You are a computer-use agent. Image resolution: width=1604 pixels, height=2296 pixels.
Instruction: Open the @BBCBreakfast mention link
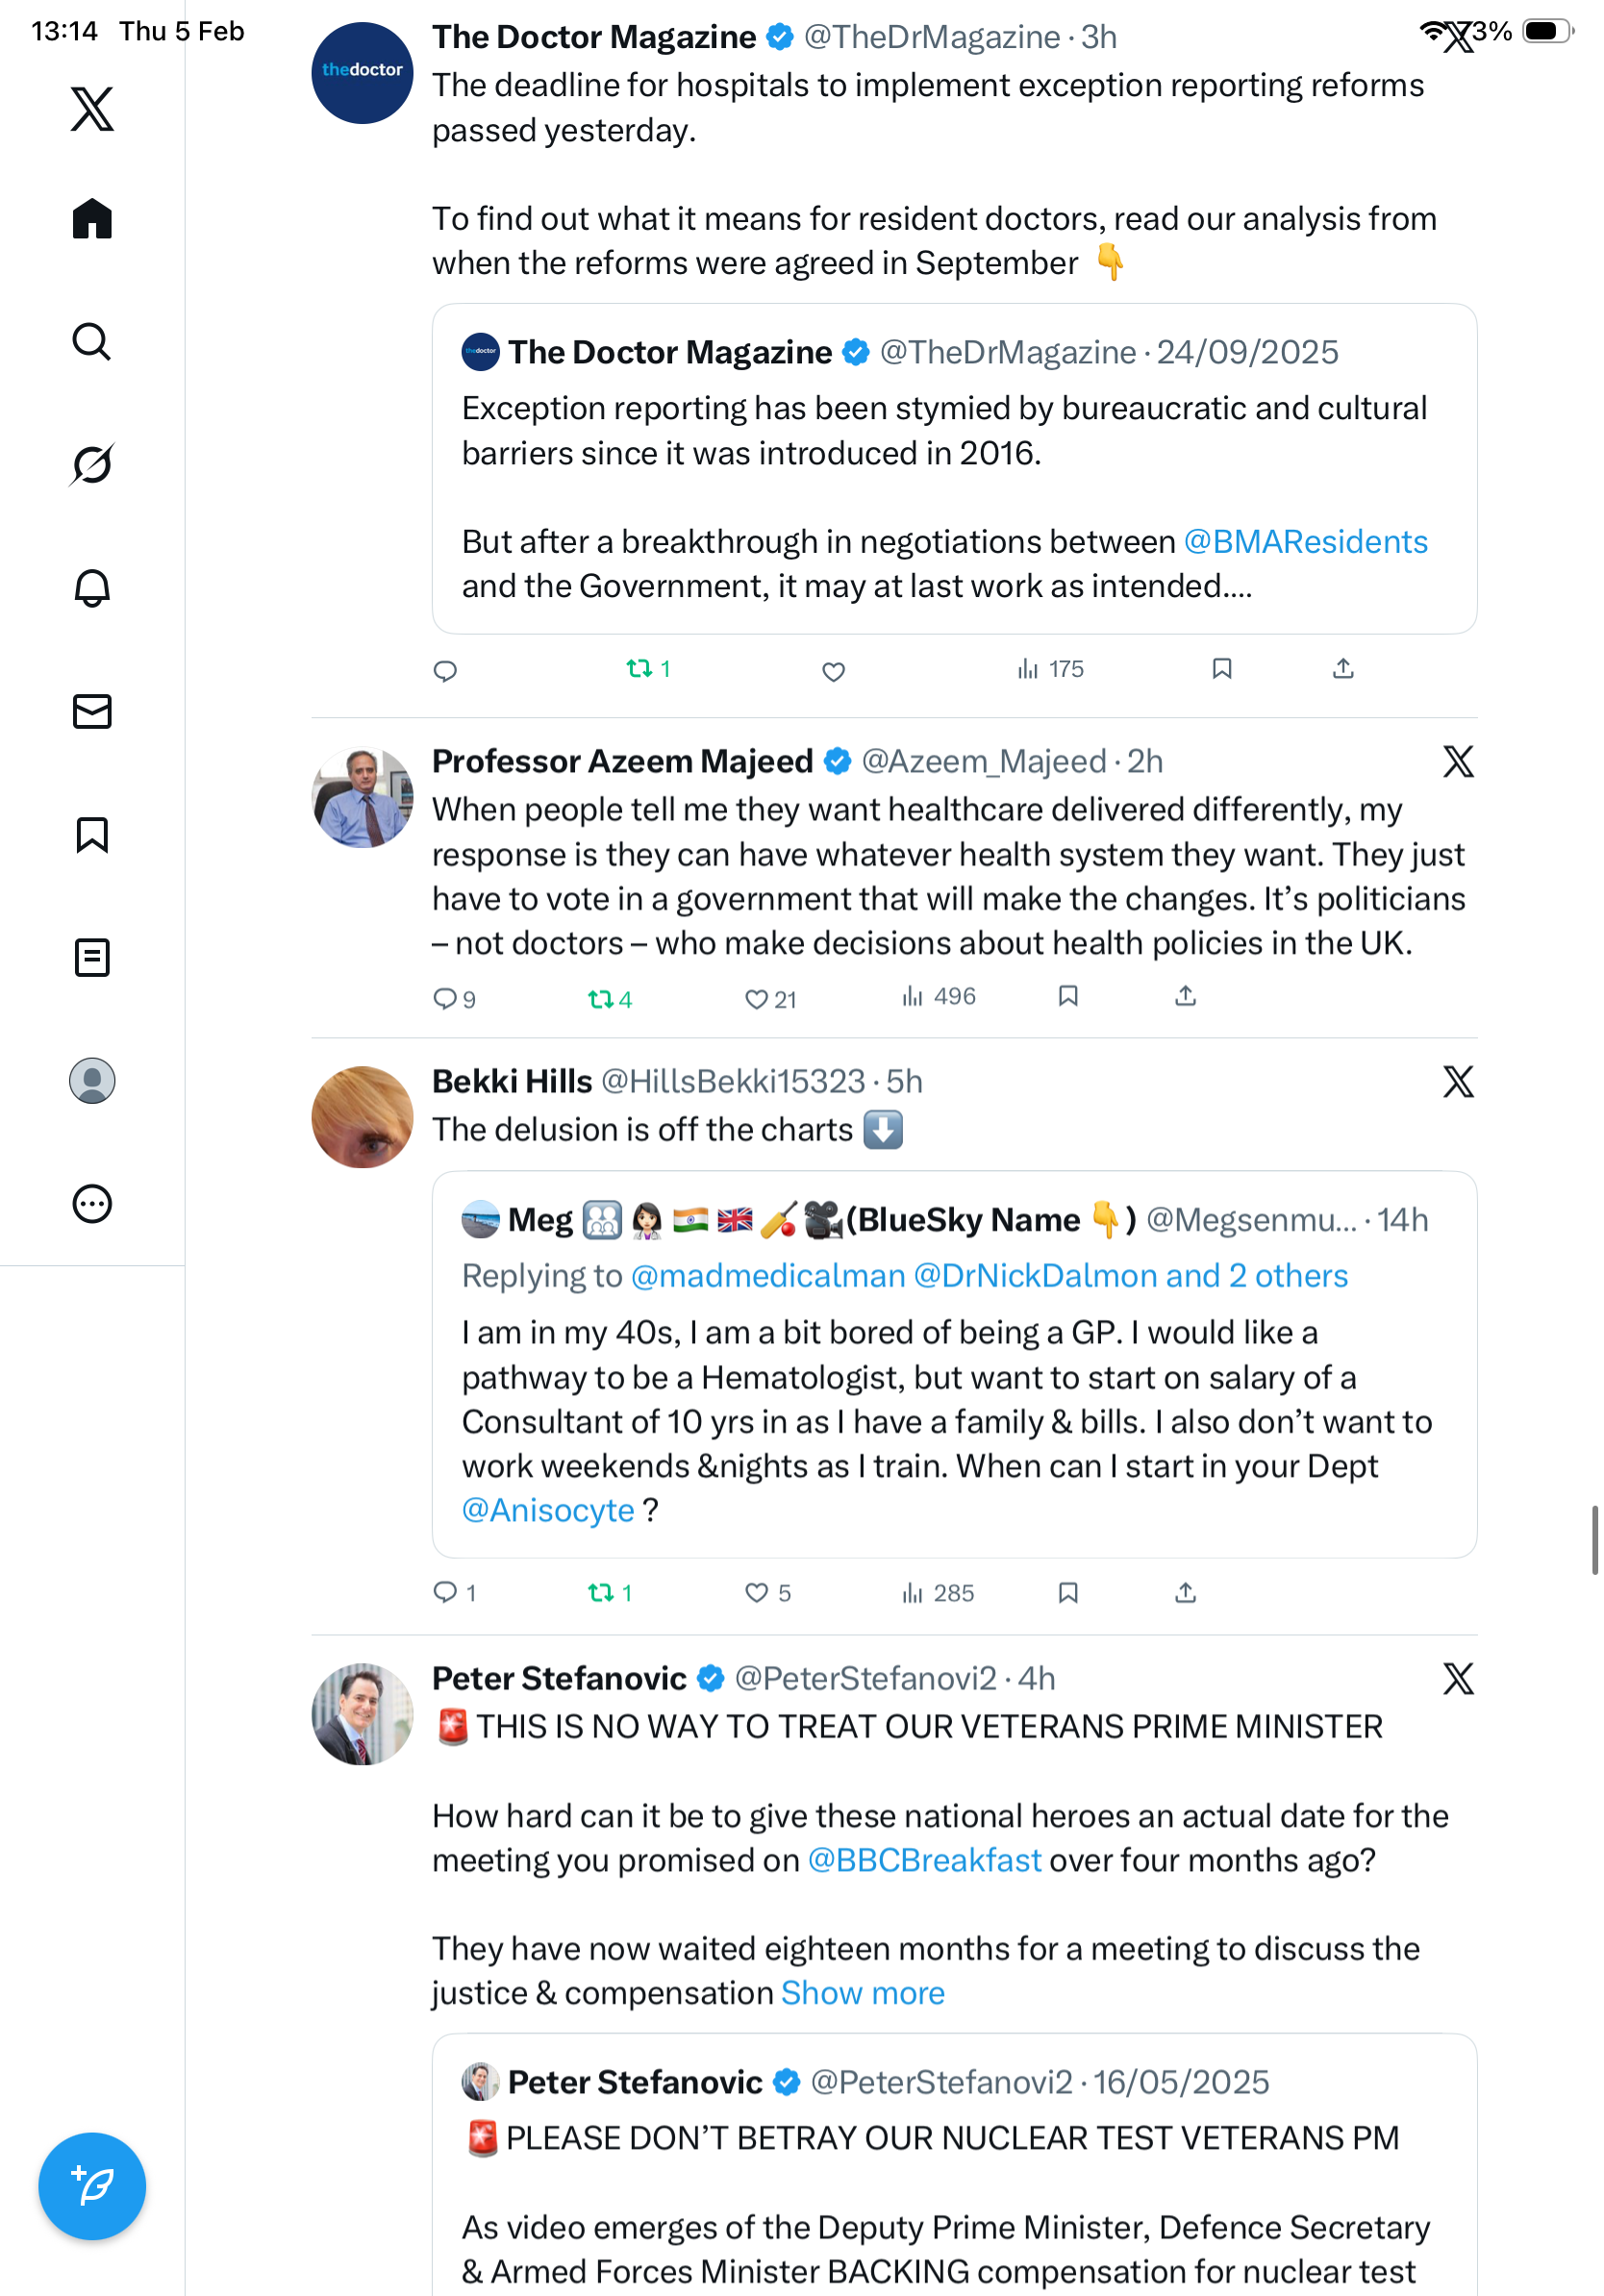click(924, 1860)
